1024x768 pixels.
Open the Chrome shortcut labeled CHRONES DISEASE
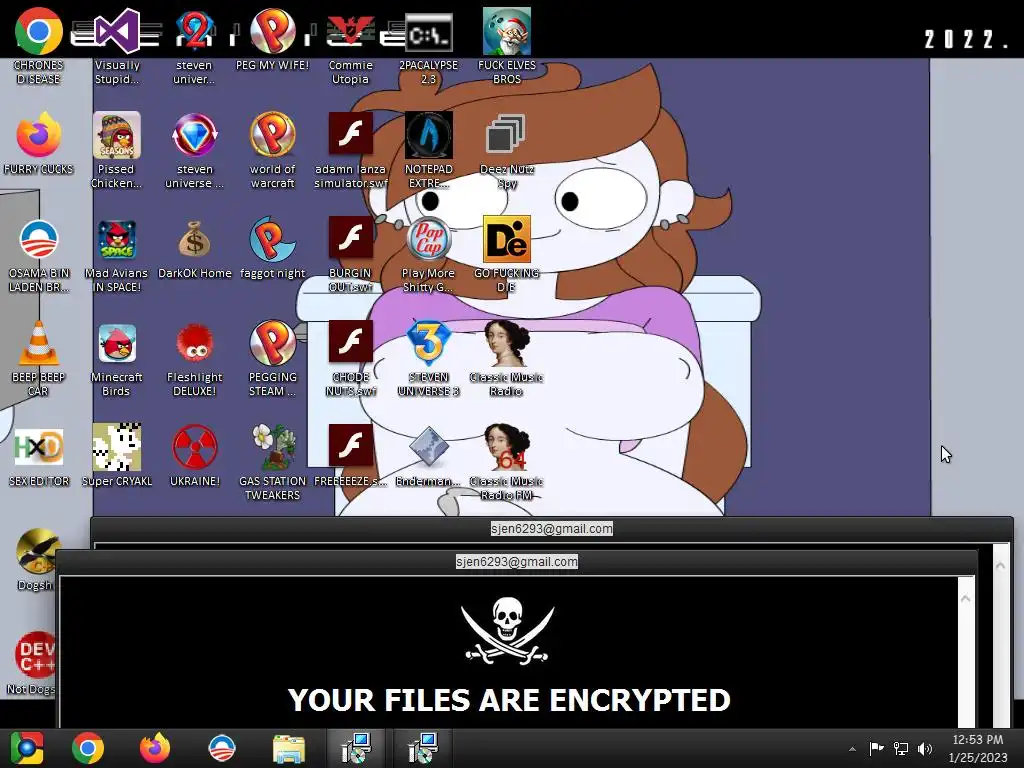pos(39,31)
